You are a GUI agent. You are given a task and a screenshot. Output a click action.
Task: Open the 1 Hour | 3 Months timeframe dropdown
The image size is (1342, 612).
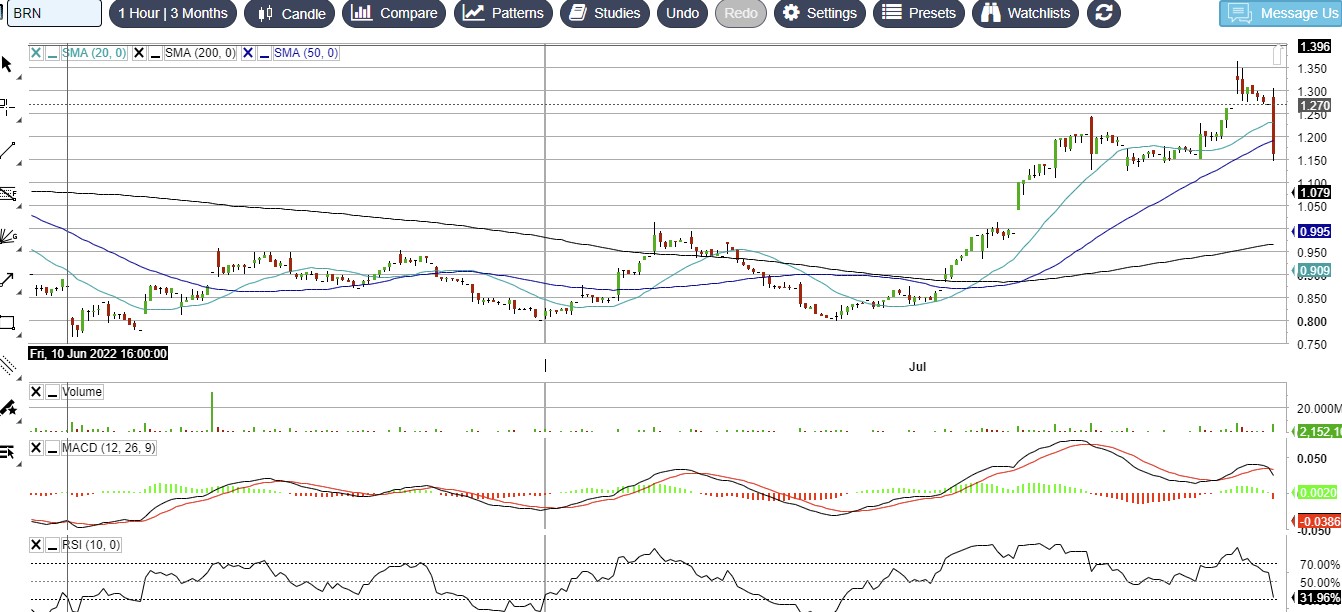click(x=172, y=13)
